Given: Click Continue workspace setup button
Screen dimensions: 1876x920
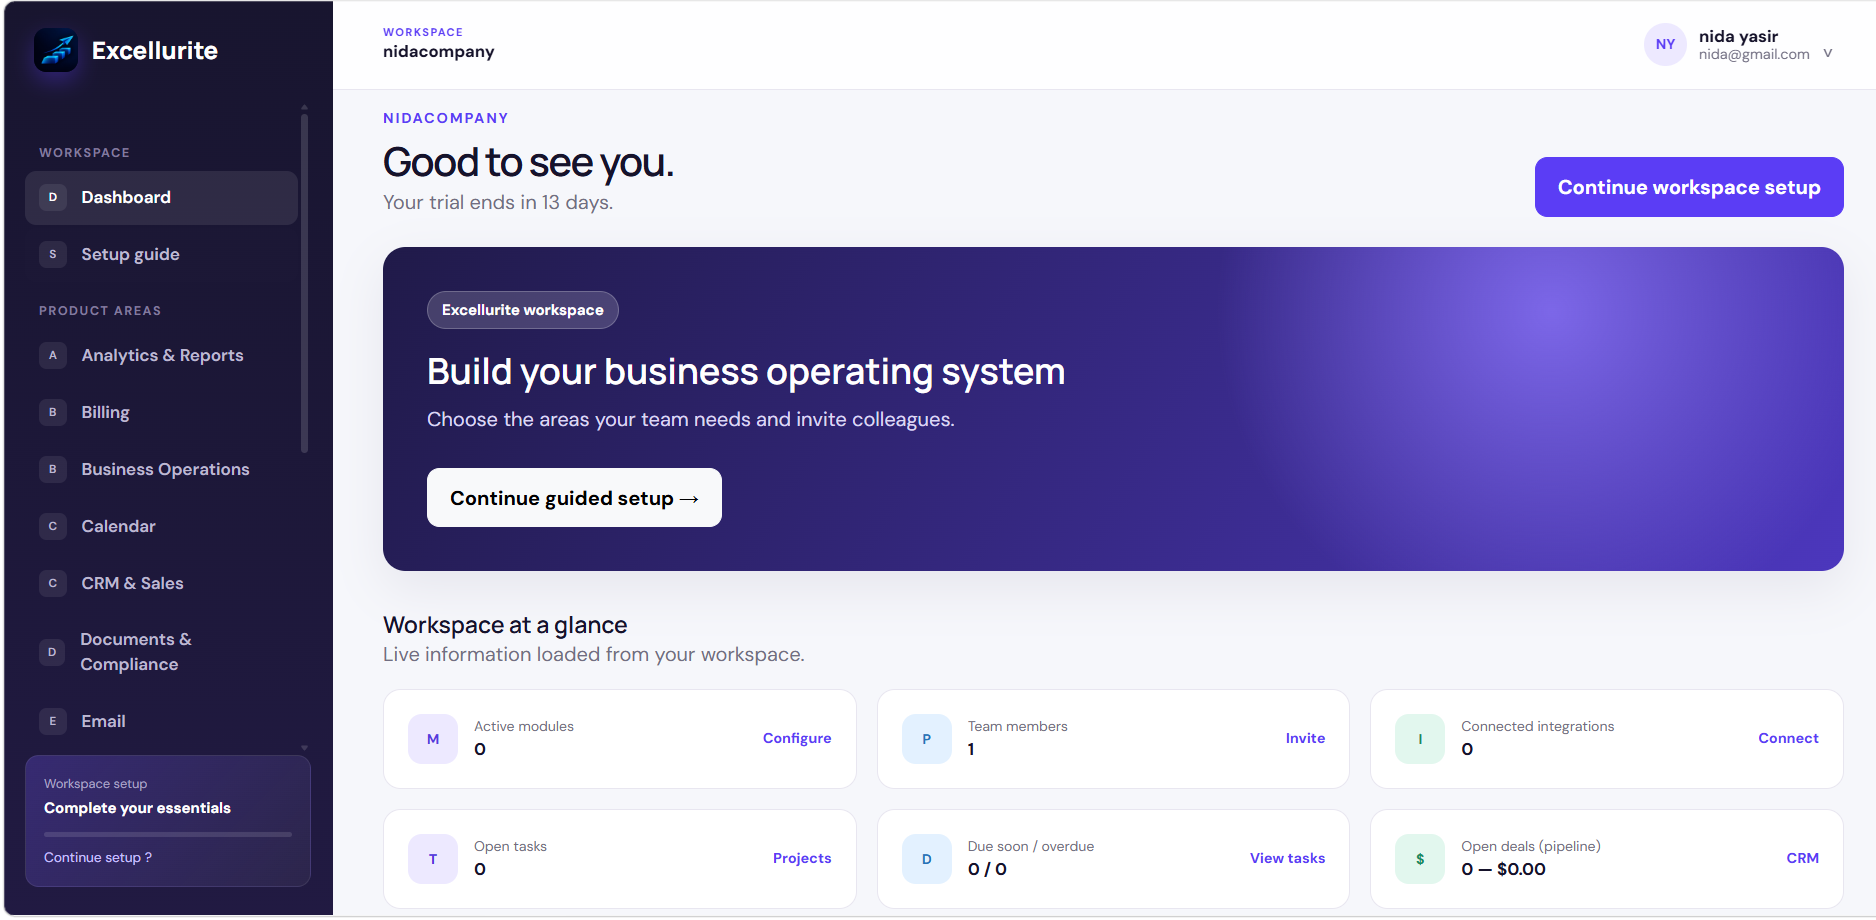Looking at the screenshot, I should pos(1689,187).
